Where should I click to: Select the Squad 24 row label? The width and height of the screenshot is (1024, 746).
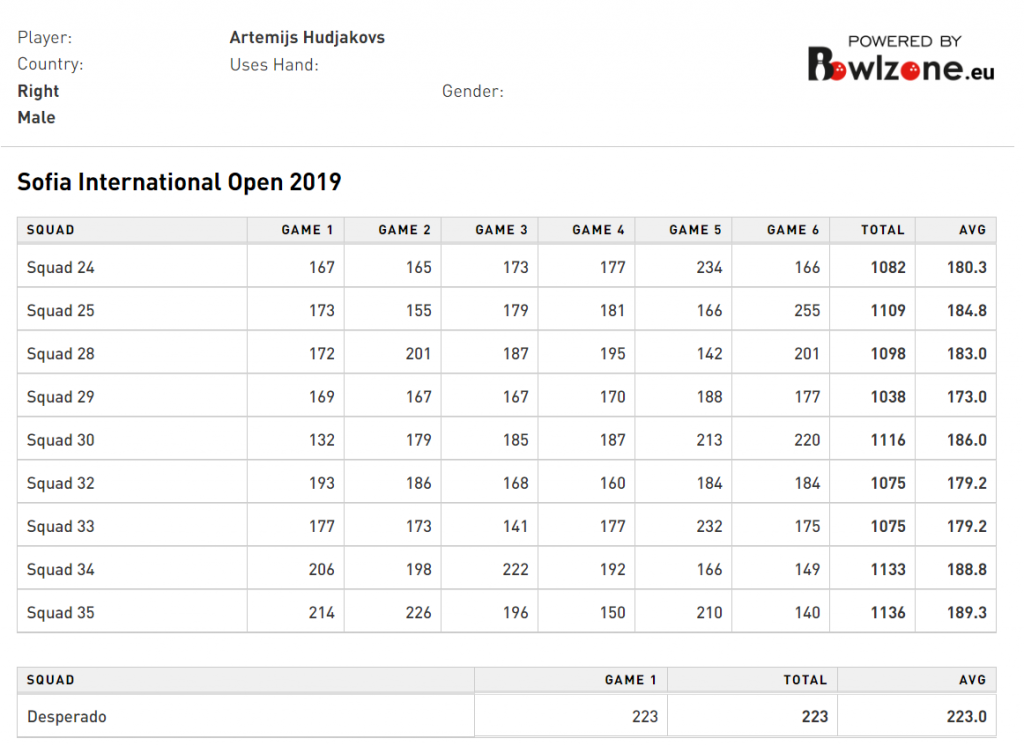pyautogui.click(x=61, y=267)
